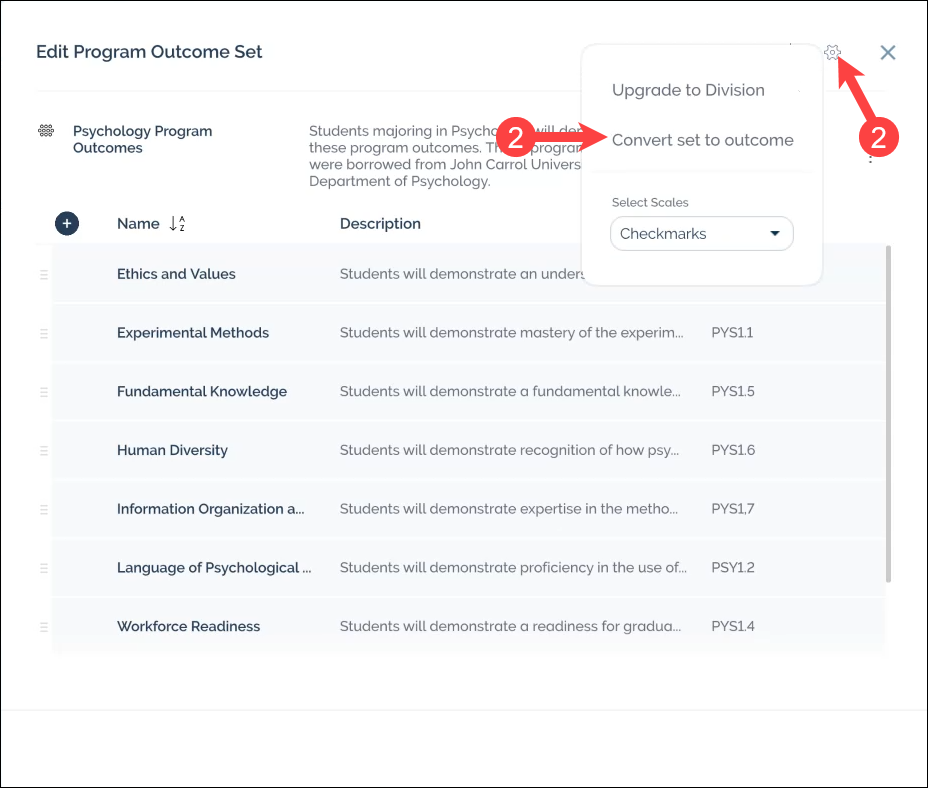Click the Name column header
Image resolution: width=928 pixels, height=788 pixels.
[138, 224]
